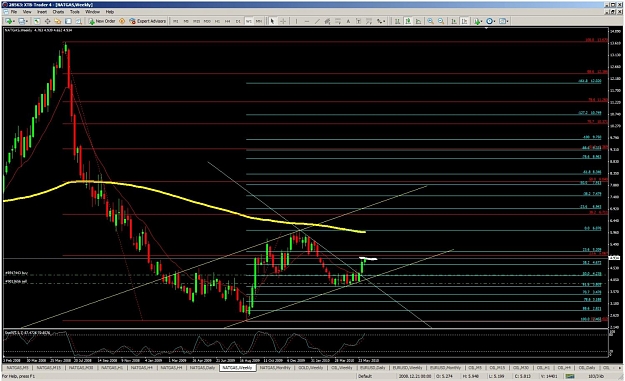The image size is (625, 381).
Task: Pick the trendline drawing tool
Action: click(317, 21)
